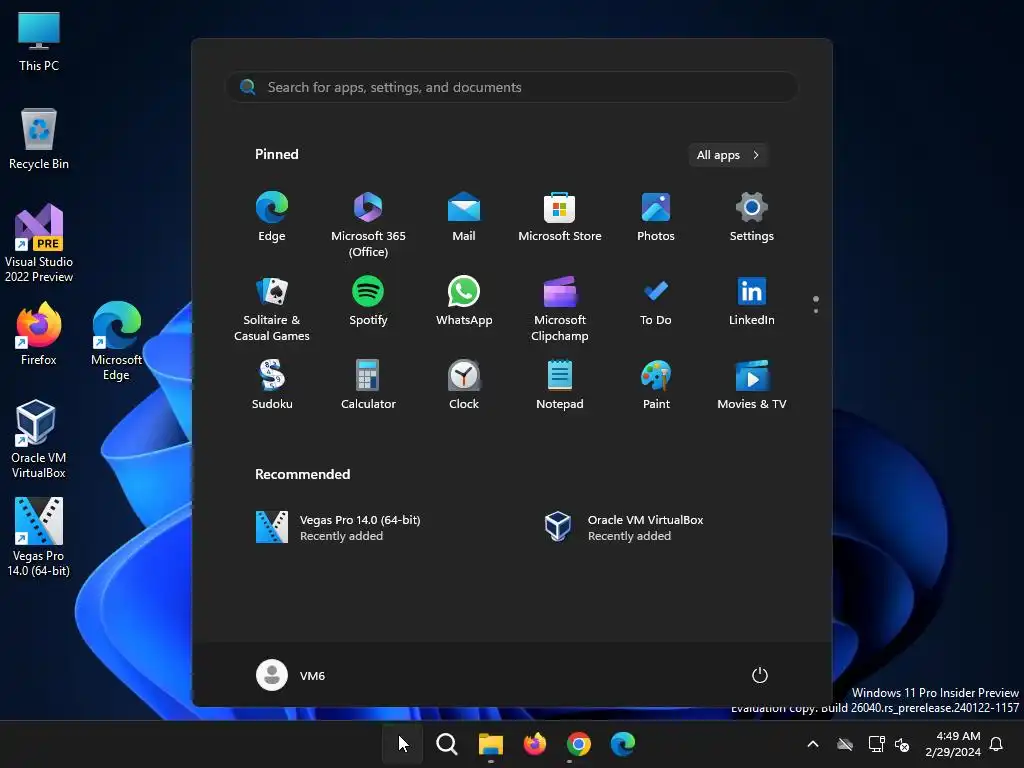
Task: Open WhatsApp pinned app
Action: click(464, 301)
